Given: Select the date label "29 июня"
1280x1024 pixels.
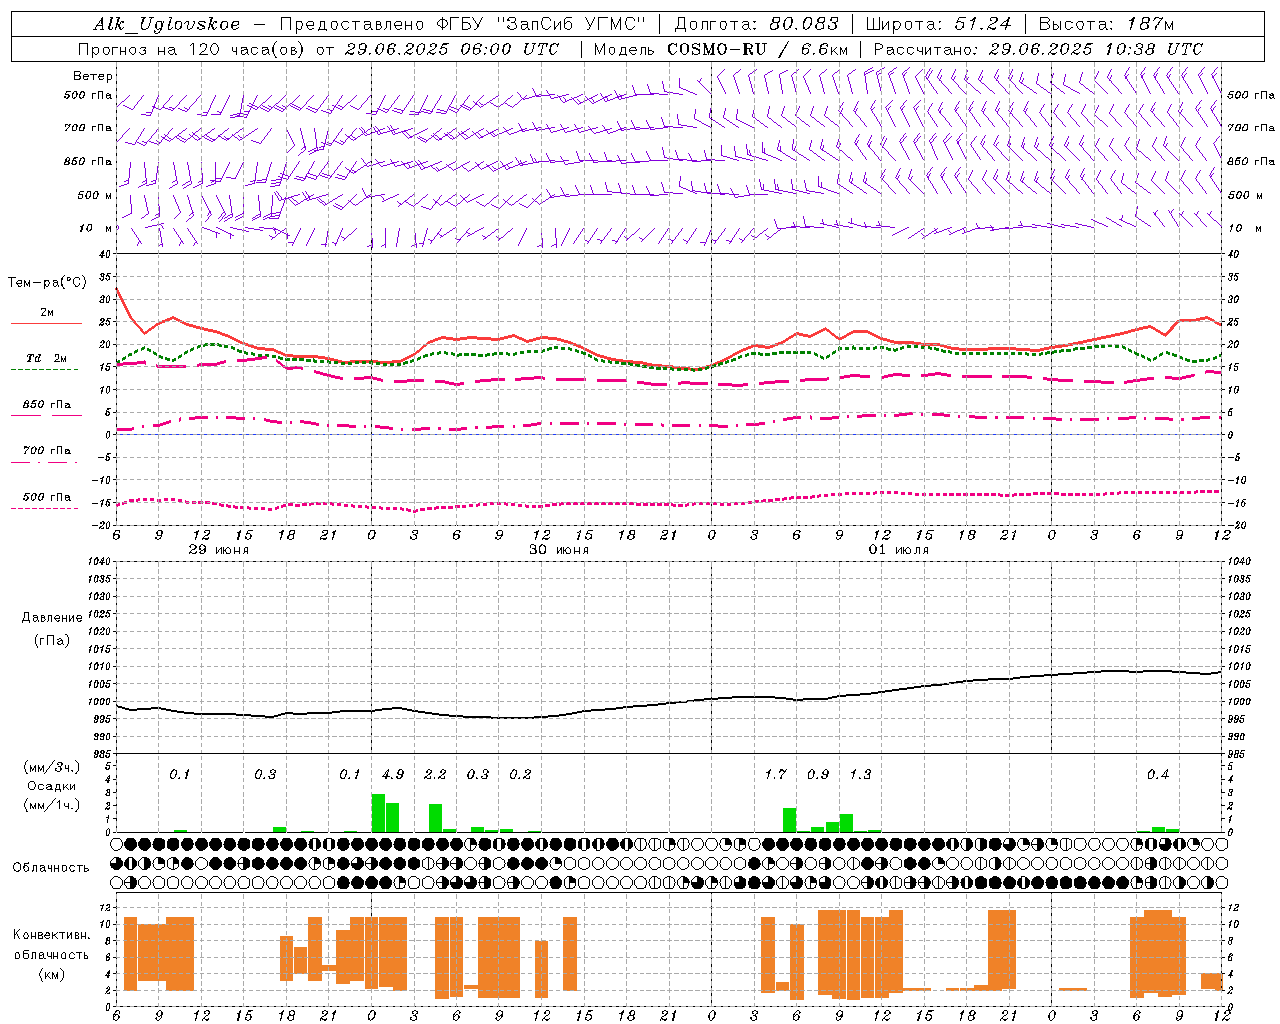Looking at the screenshot, I should point(219,550).
